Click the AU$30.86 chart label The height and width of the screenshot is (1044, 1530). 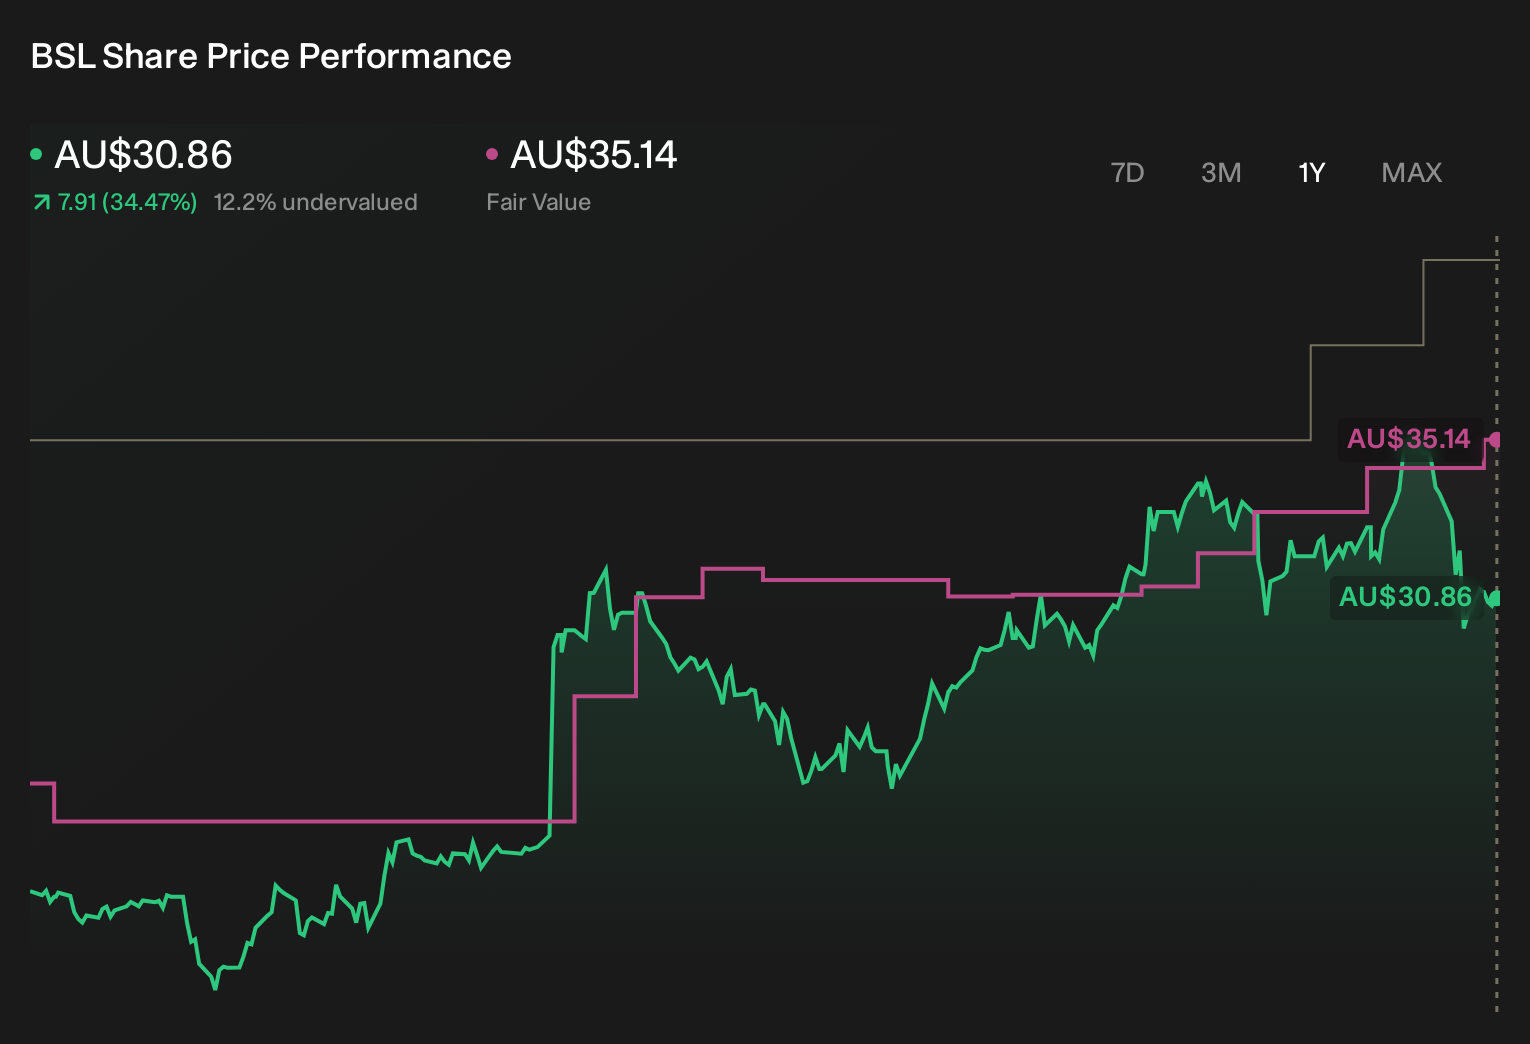pyautogui.click(x=1405, y=597)
